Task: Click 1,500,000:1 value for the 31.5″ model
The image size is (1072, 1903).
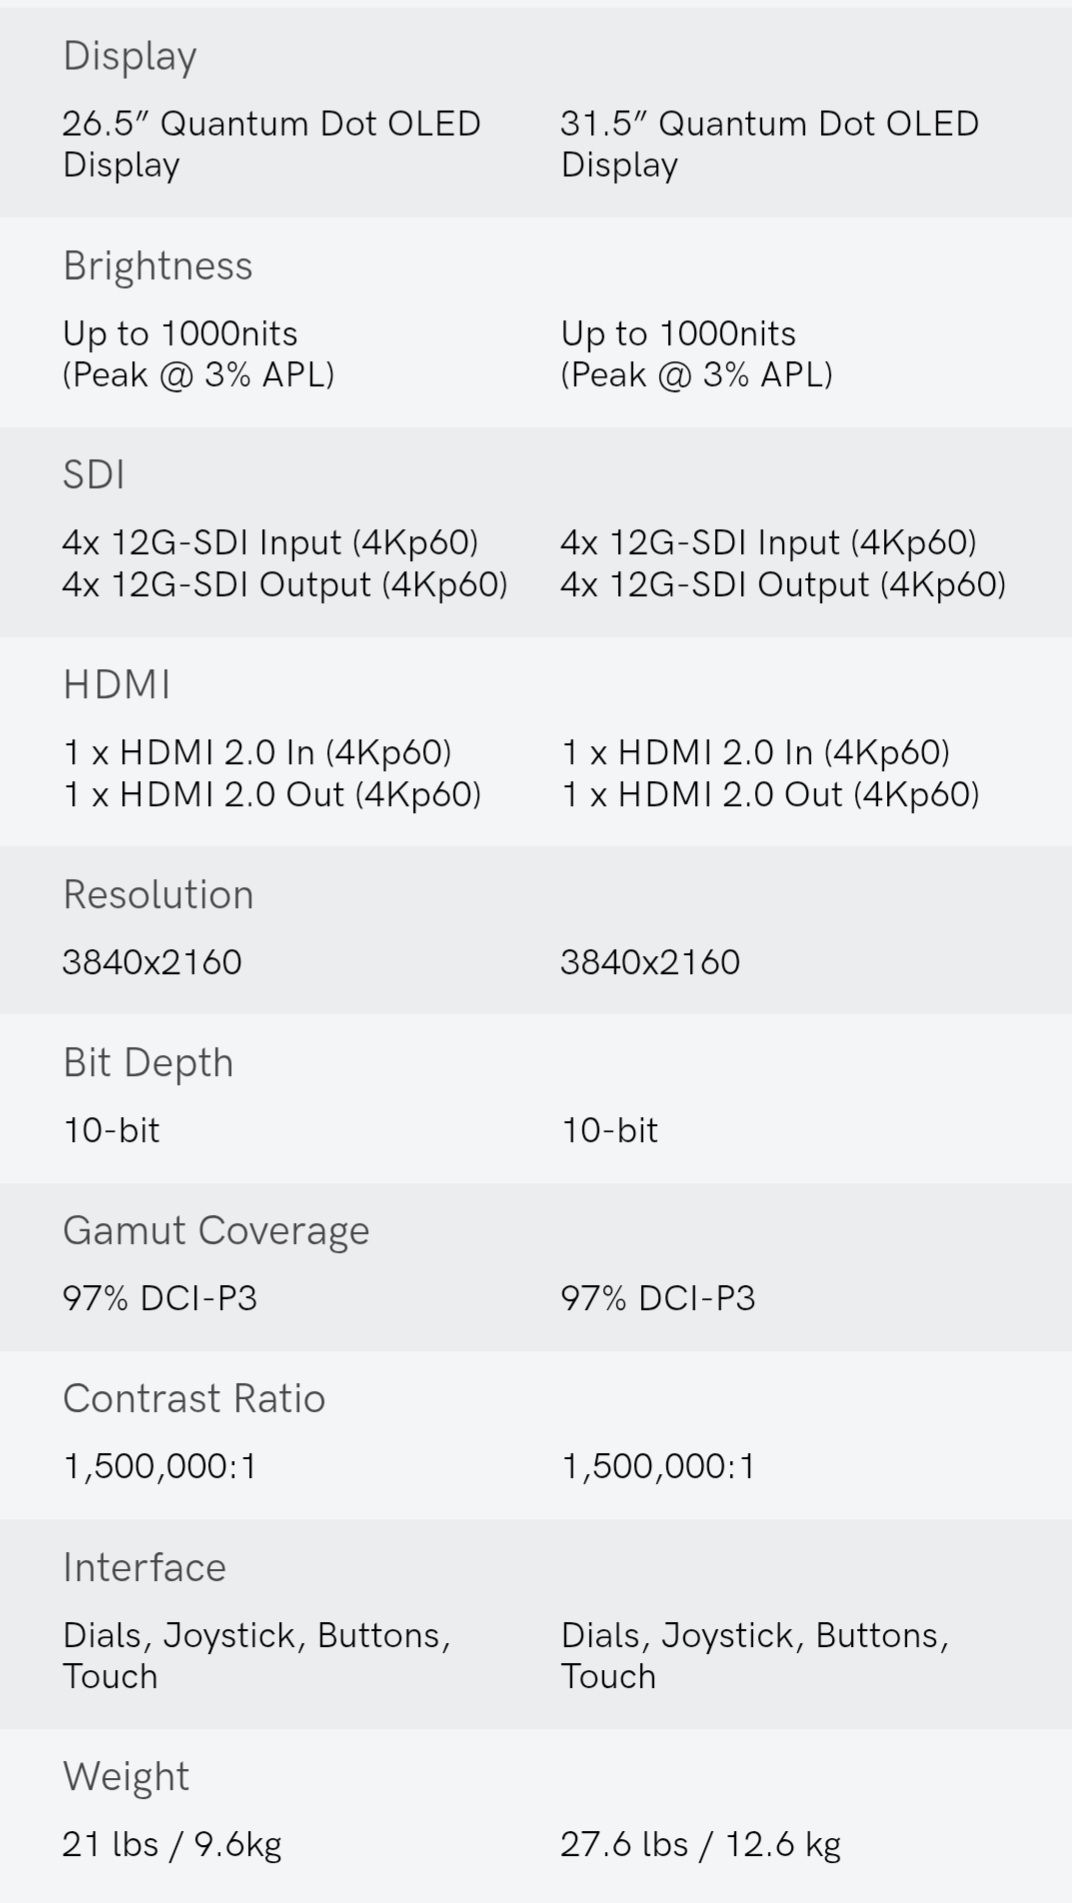Action: (658, 1466)
